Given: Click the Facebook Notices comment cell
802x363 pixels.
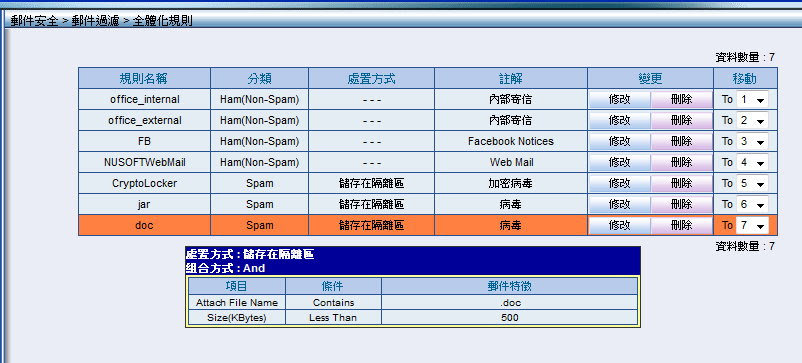Looking at the screenshot, I should 511,141.
